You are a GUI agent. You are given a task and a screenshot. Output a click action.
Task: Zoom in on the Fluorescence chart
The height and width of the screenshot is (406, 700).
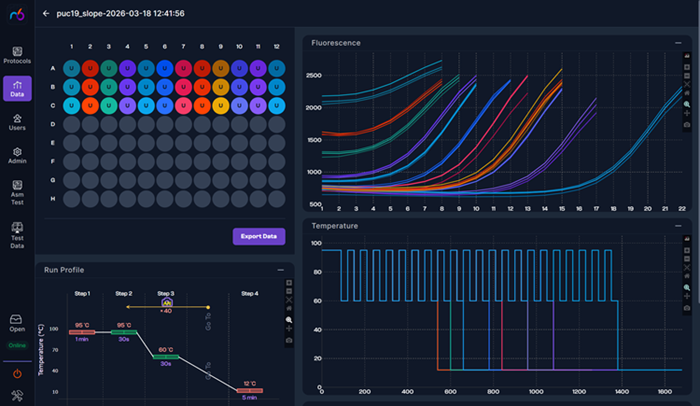click(687, 67)
